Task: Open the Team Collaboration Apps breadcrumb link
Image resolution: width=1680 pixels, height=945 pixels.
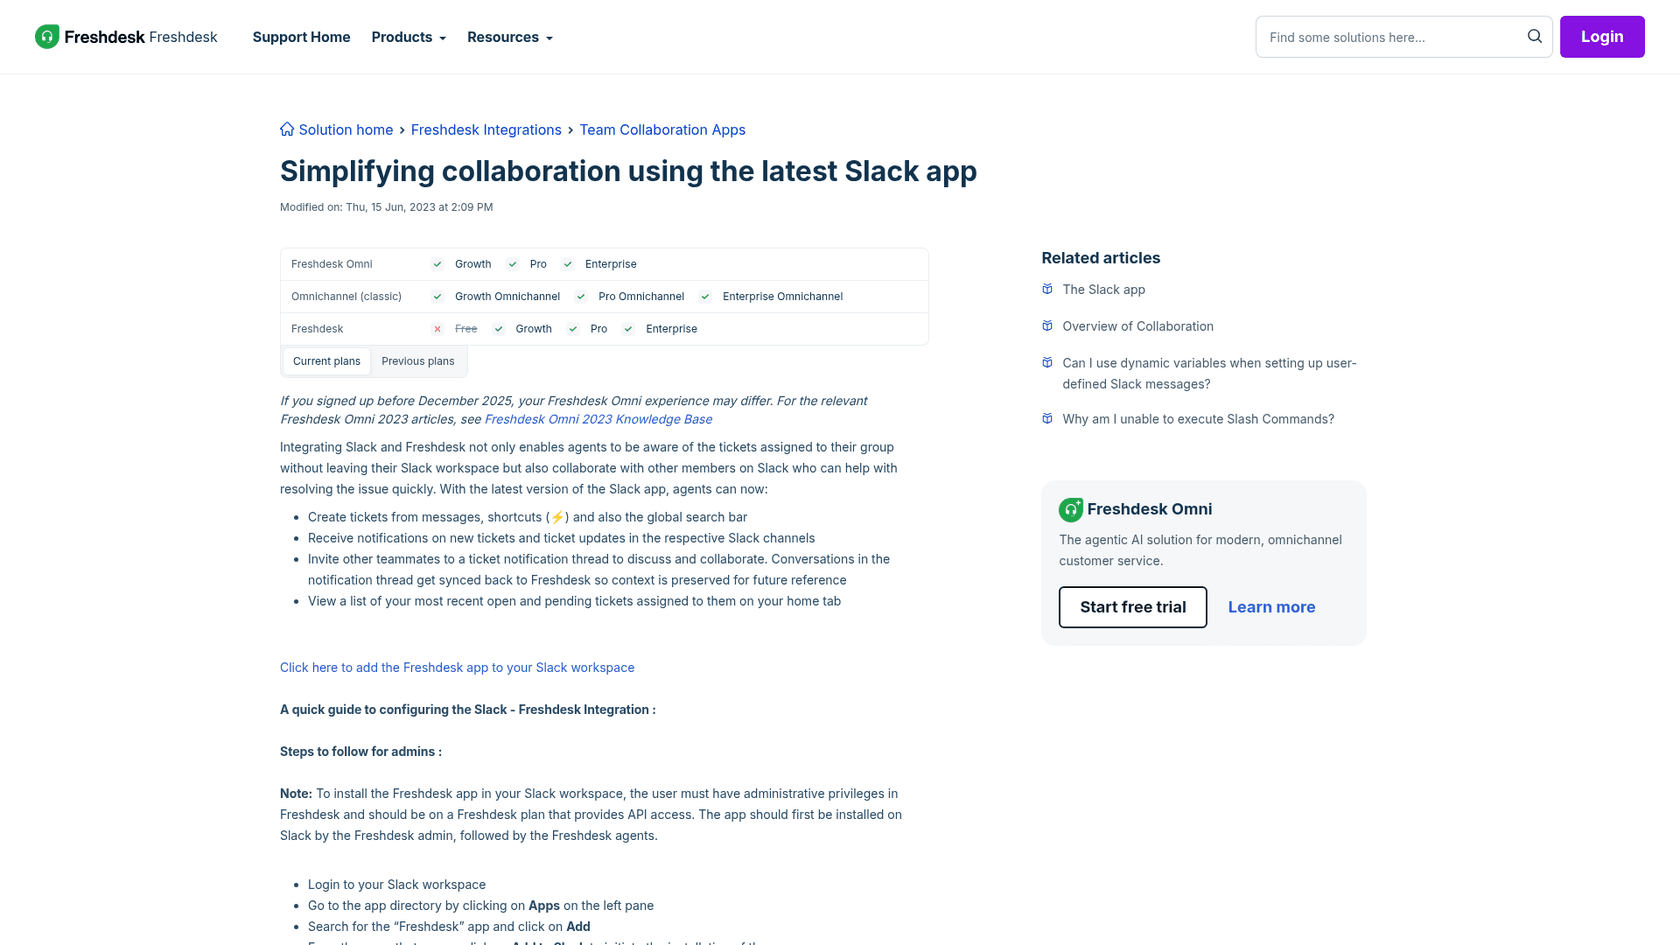Action: pyautogui.click(x=662, y=130)
